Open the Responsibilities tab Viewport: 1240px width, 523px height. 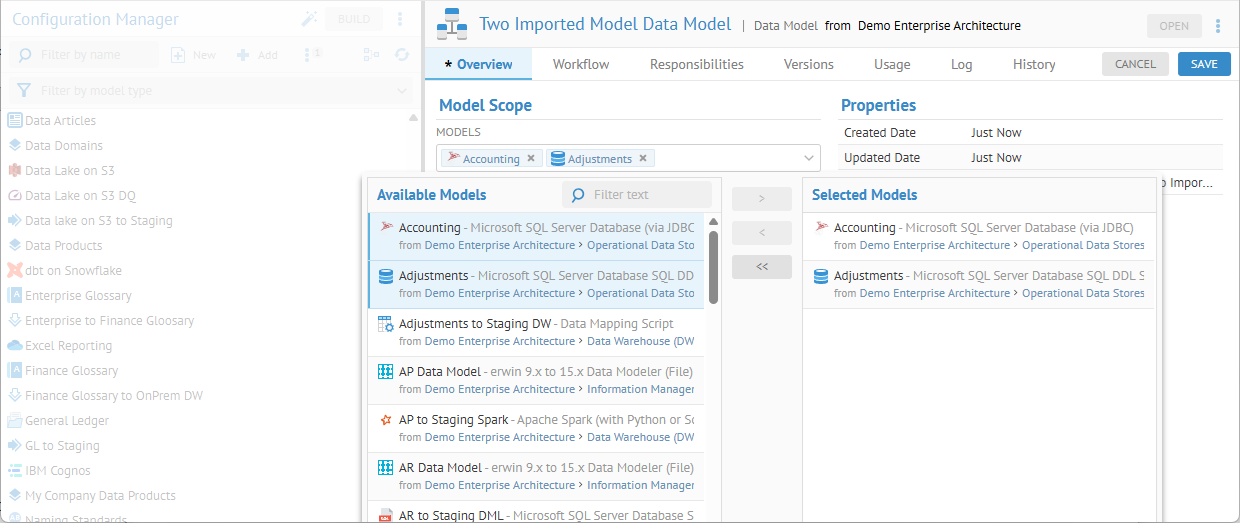tap(696, 64)
